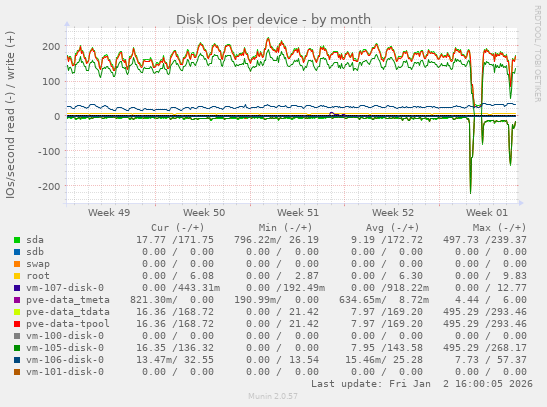Click vm-105-disk-0 Cur value 16.35 /136.32
The image size is (547, 407).
point(175,348)
